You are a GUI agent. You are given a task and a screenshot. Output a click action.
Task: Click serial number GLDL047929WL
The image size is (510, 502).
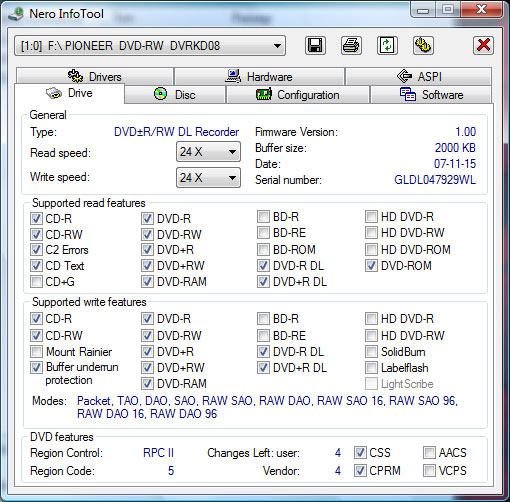click(x=435, y=180)
